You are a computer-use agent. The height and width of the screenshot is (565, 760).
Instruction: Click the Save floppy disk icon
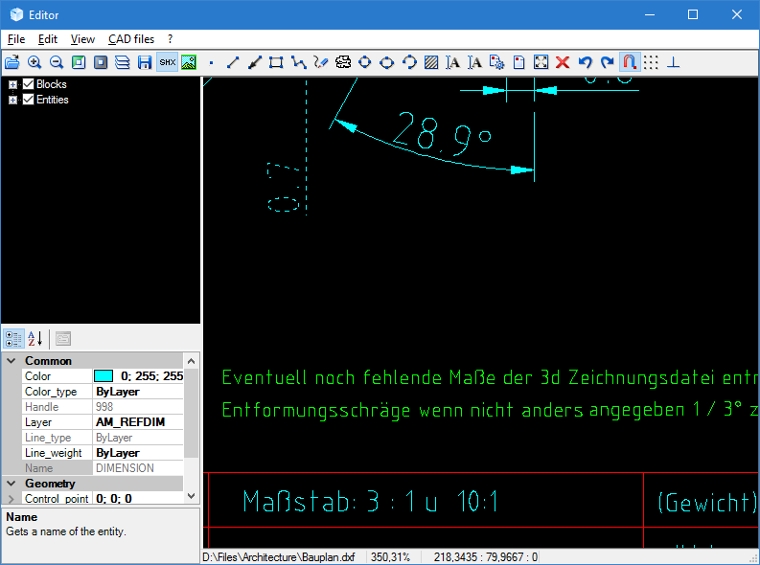click(x=144, y=62)
